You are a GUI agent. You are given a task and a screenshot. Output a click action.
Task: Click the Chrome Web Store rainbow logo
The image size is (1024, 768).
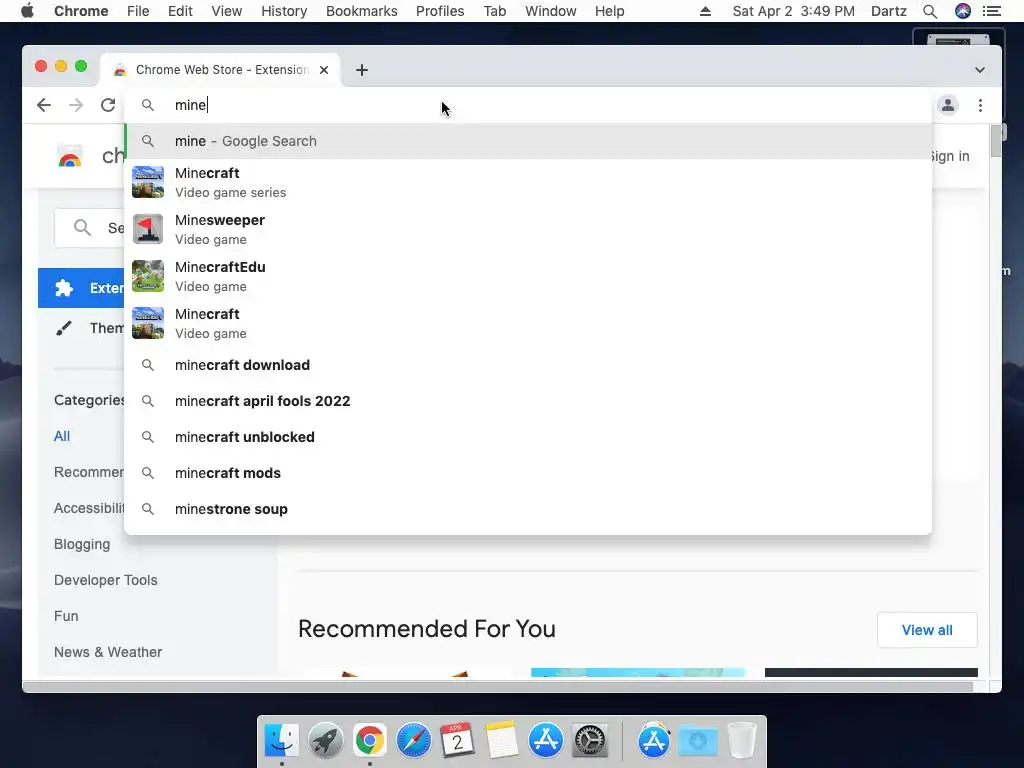(70, 157)
